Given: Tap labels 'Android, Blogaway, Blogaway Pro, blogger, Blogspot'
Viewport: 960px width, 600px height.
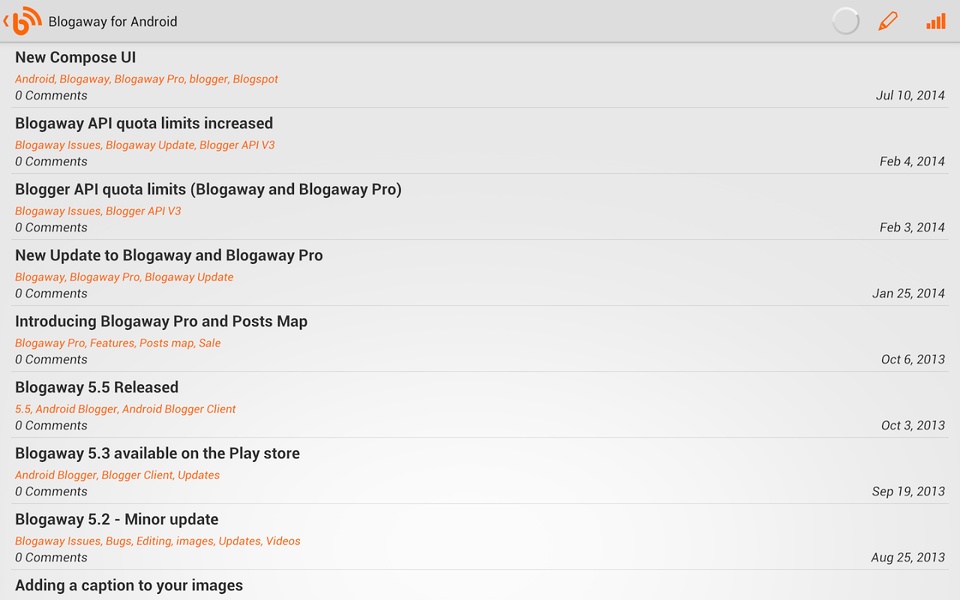Looking at the screenshot, I should coord(146,79).
